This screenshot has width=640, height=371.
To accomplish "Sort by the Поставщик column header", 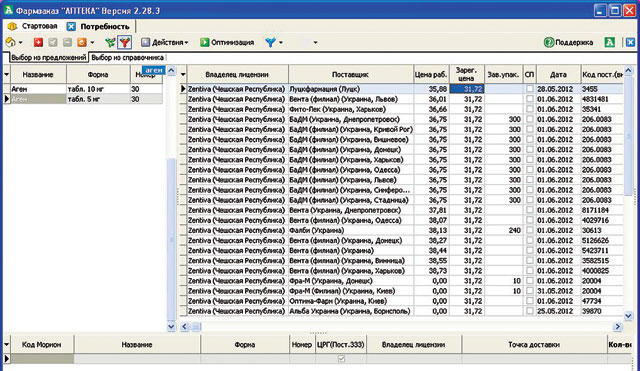I will [350, 74].
